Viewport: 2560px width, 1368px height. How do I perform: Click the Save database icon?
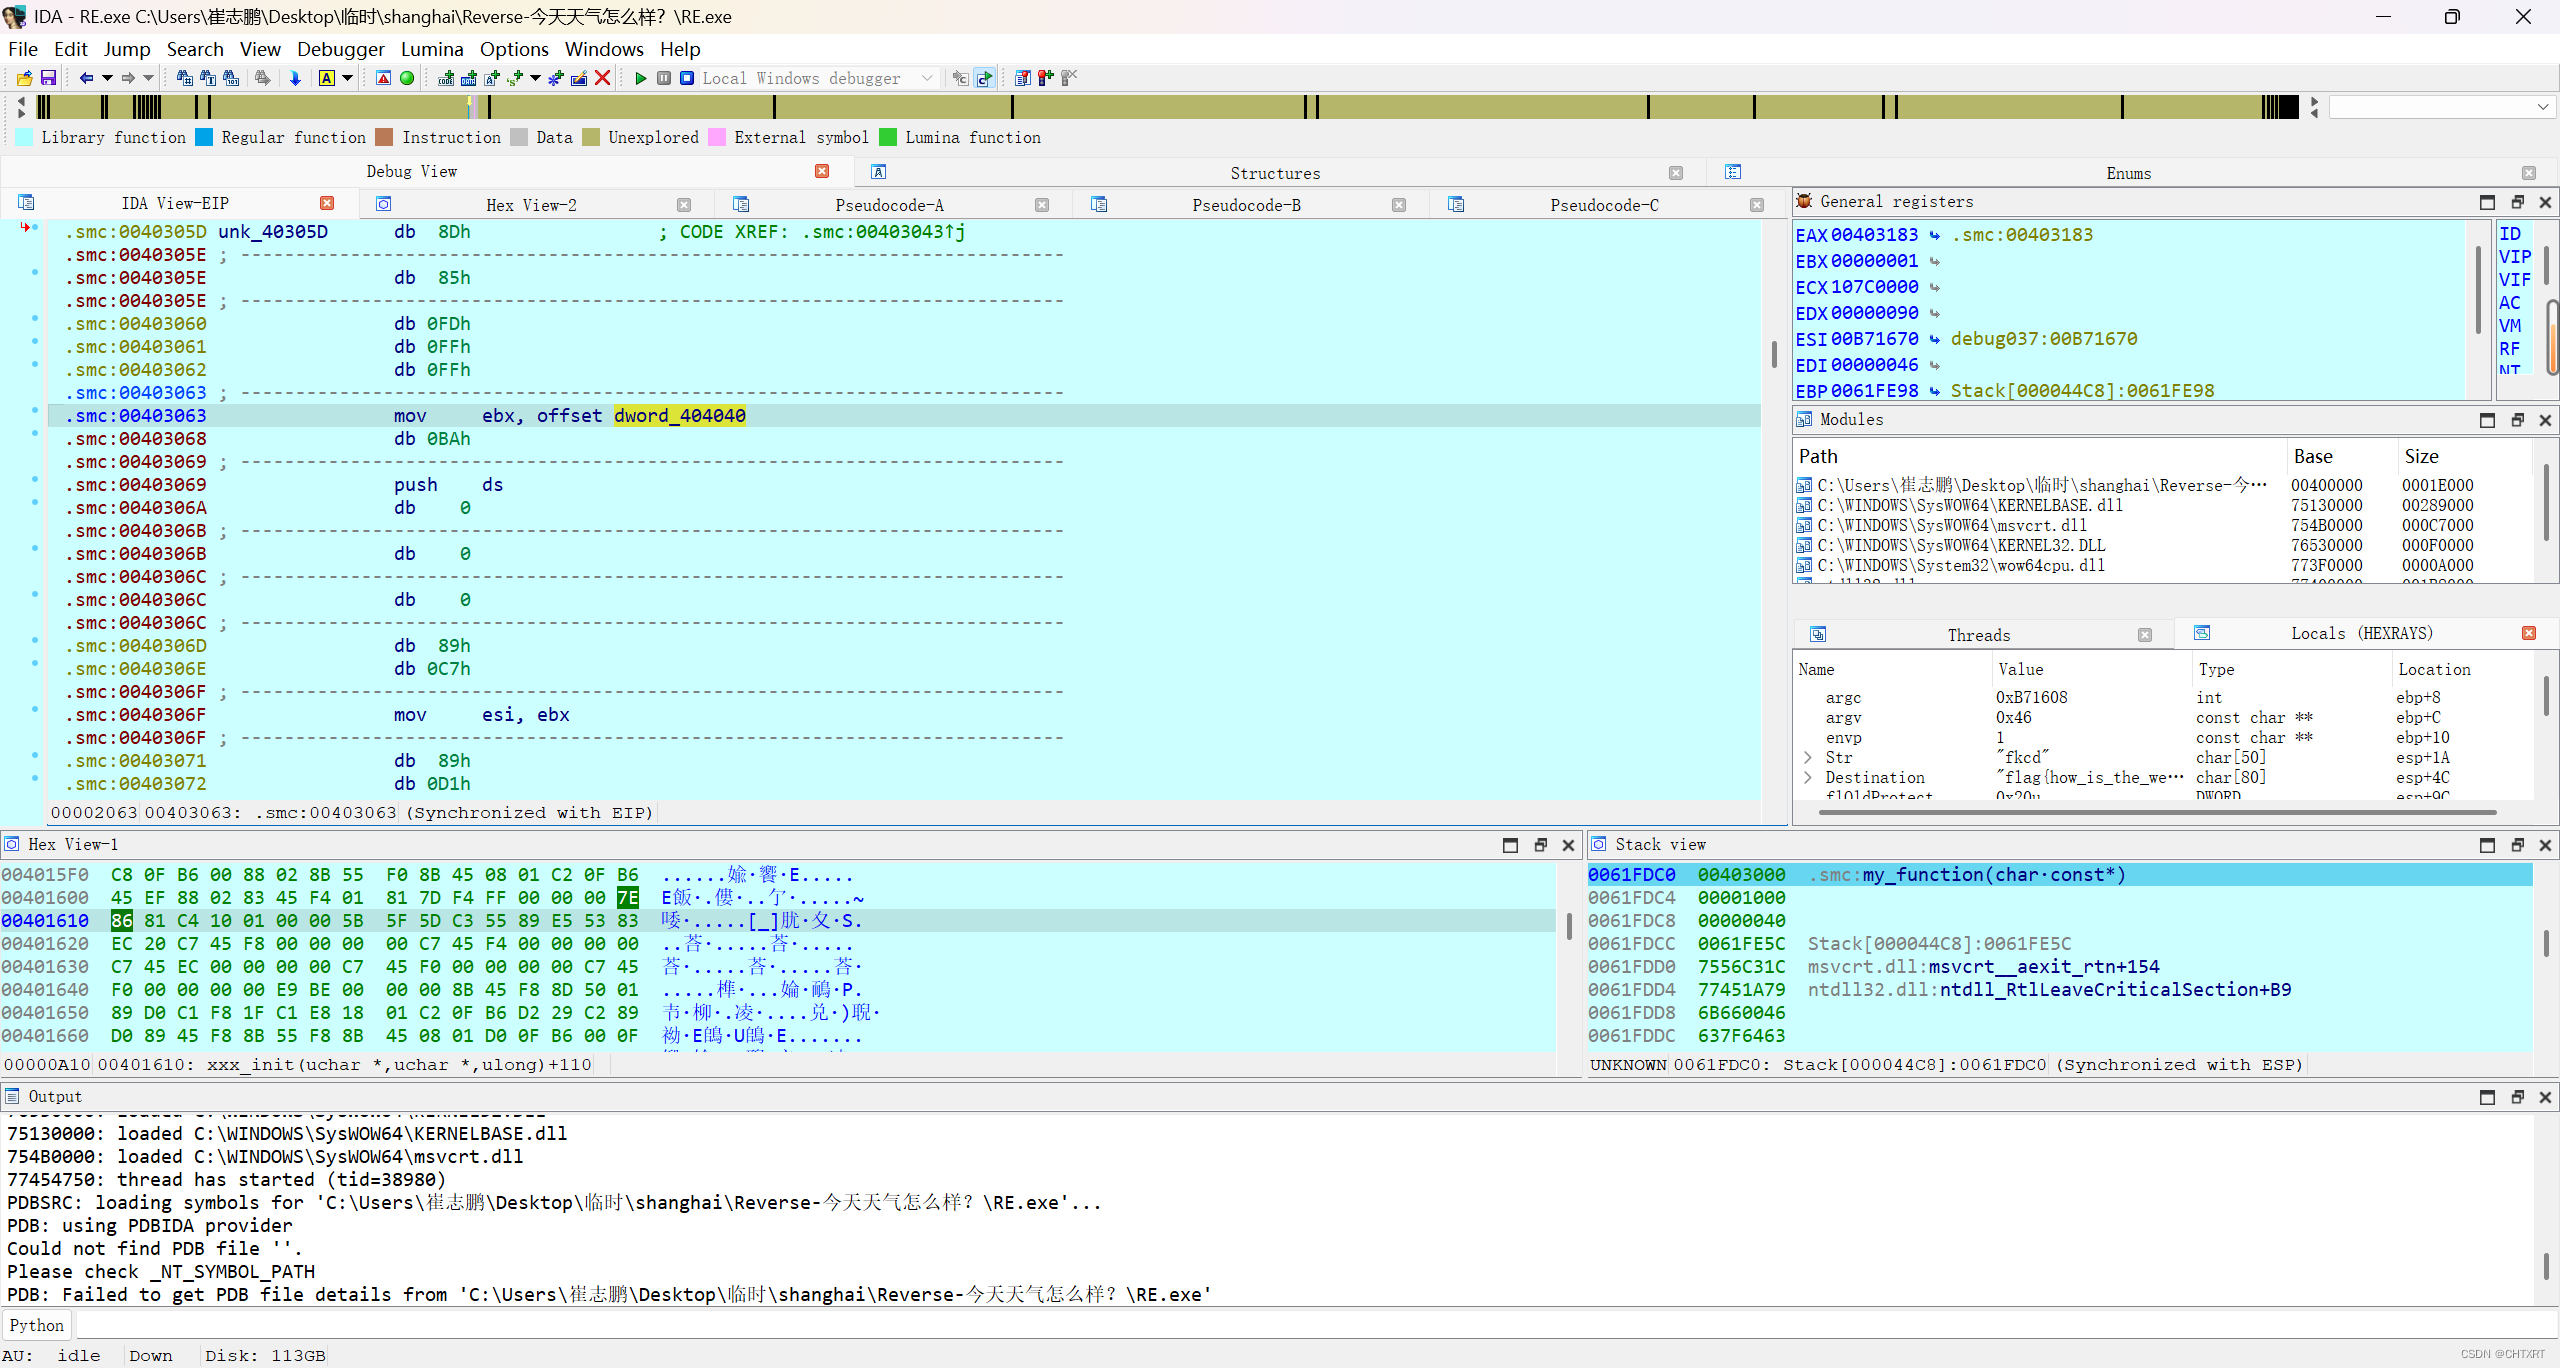click(x=48, y=78)
